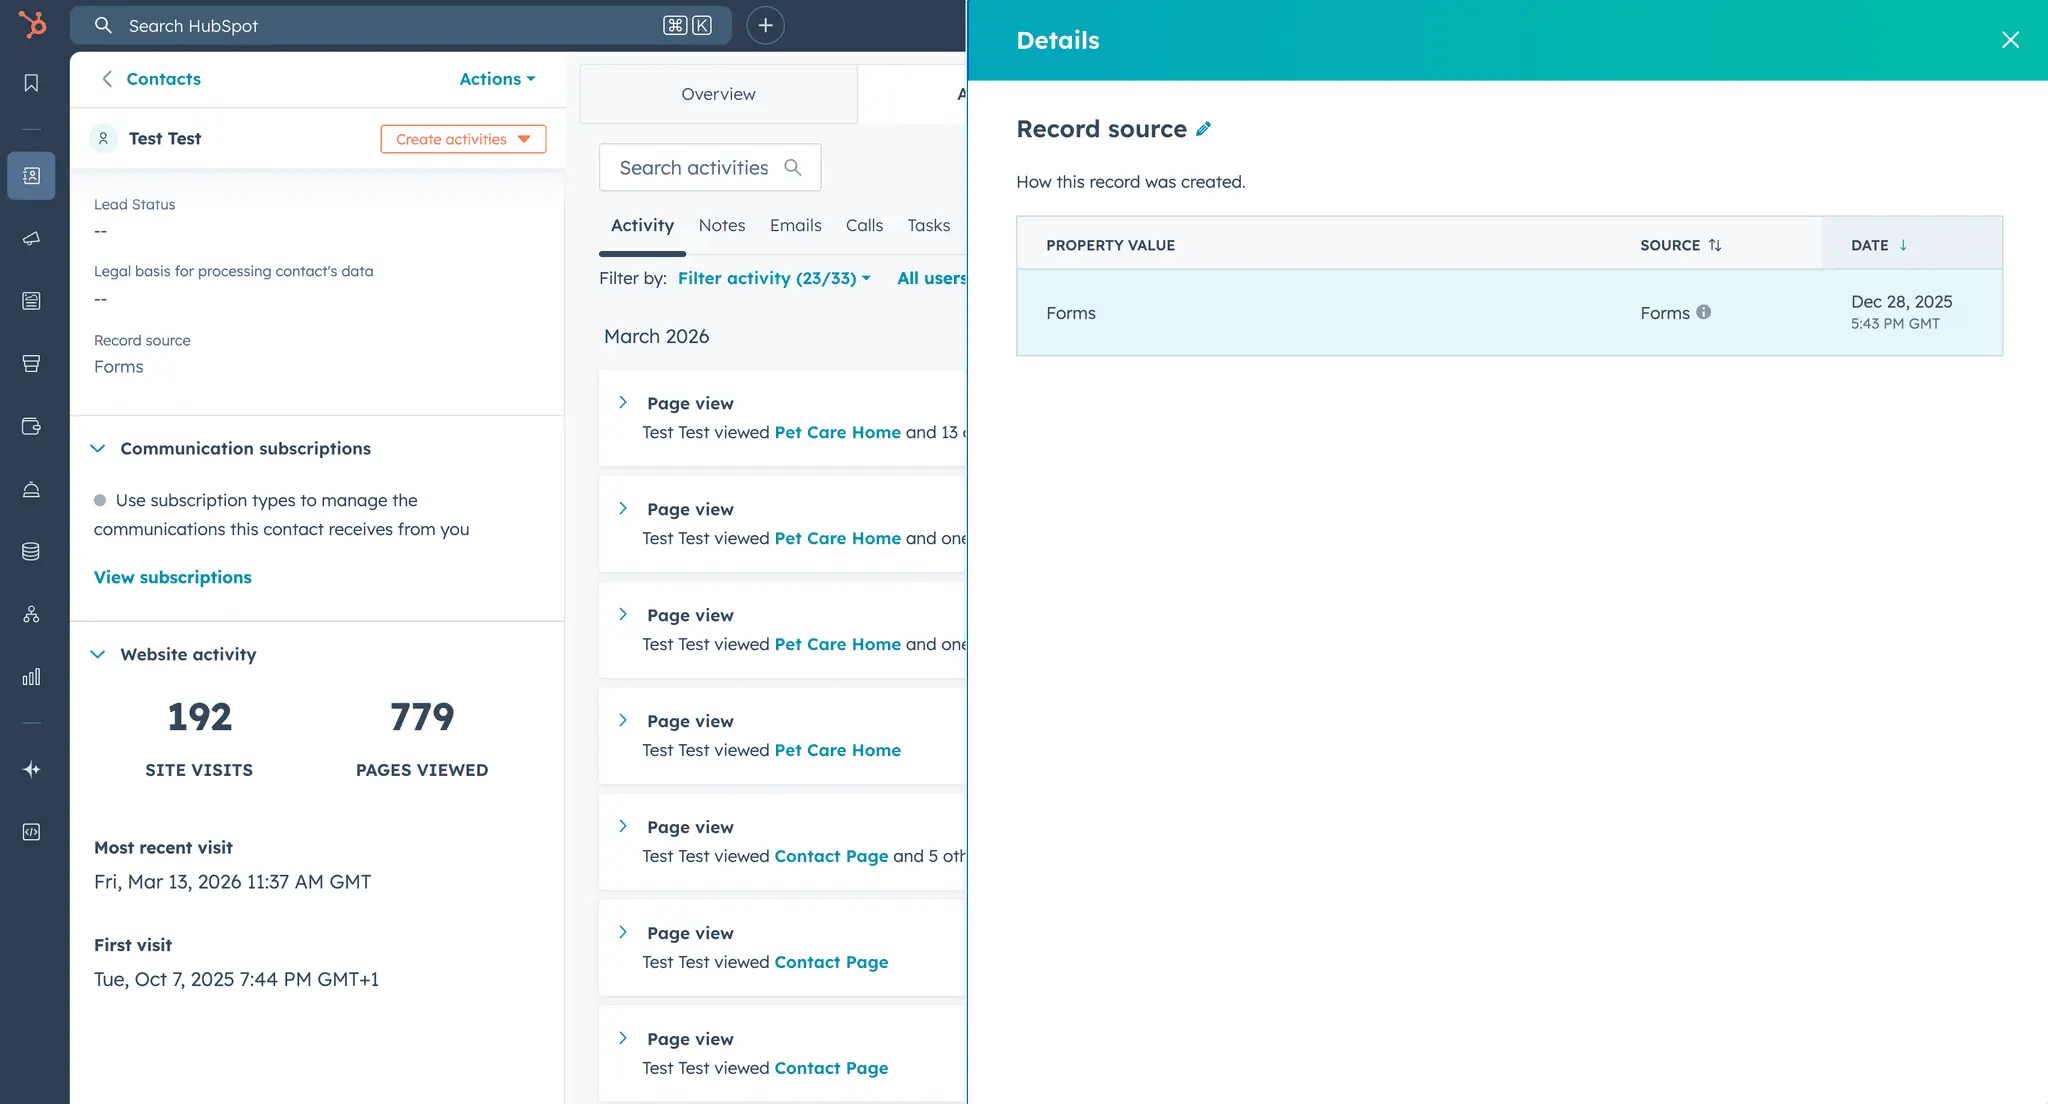Open the Create activities dropdown
Image resolution: width=2048 pixels, height=1104 pixels.
pyautogui.click(x=463, y=139)
